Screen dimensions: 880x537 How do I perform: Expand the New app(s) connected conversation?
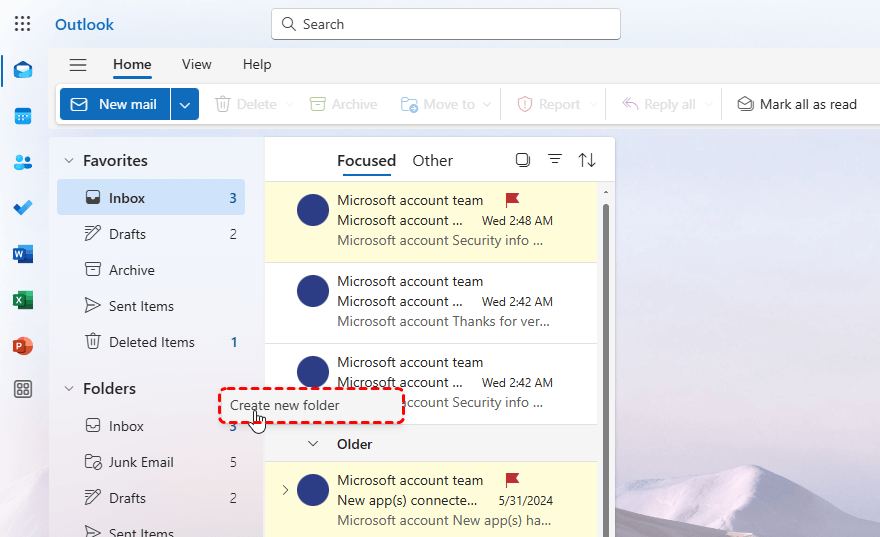point(285,490)
